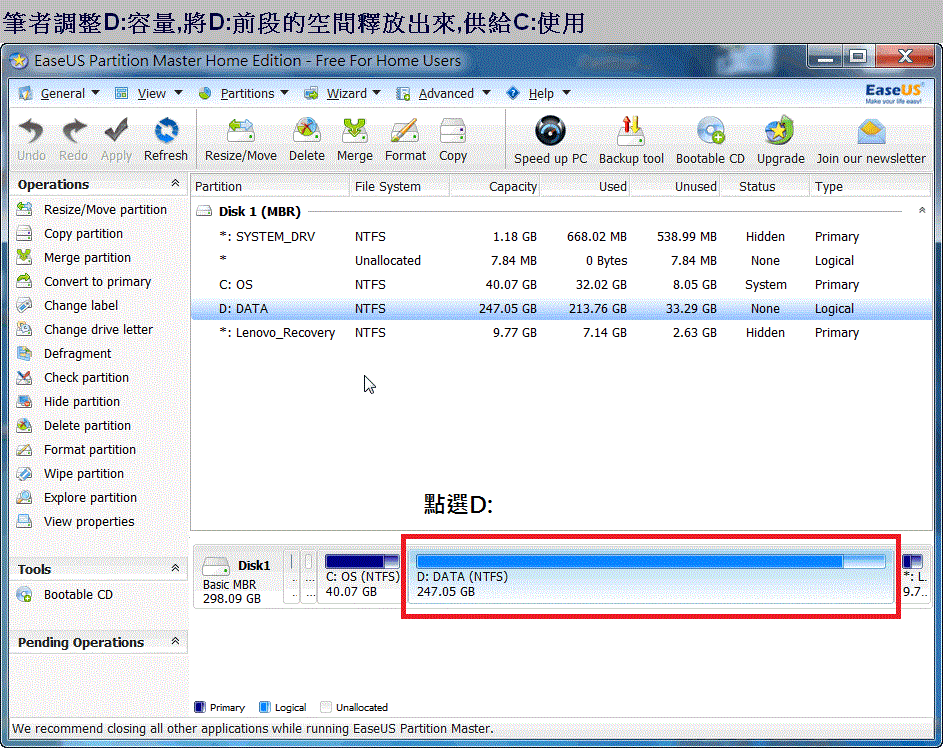Open the Advanced menu
943x748 pixels.
tap(443, 94)
